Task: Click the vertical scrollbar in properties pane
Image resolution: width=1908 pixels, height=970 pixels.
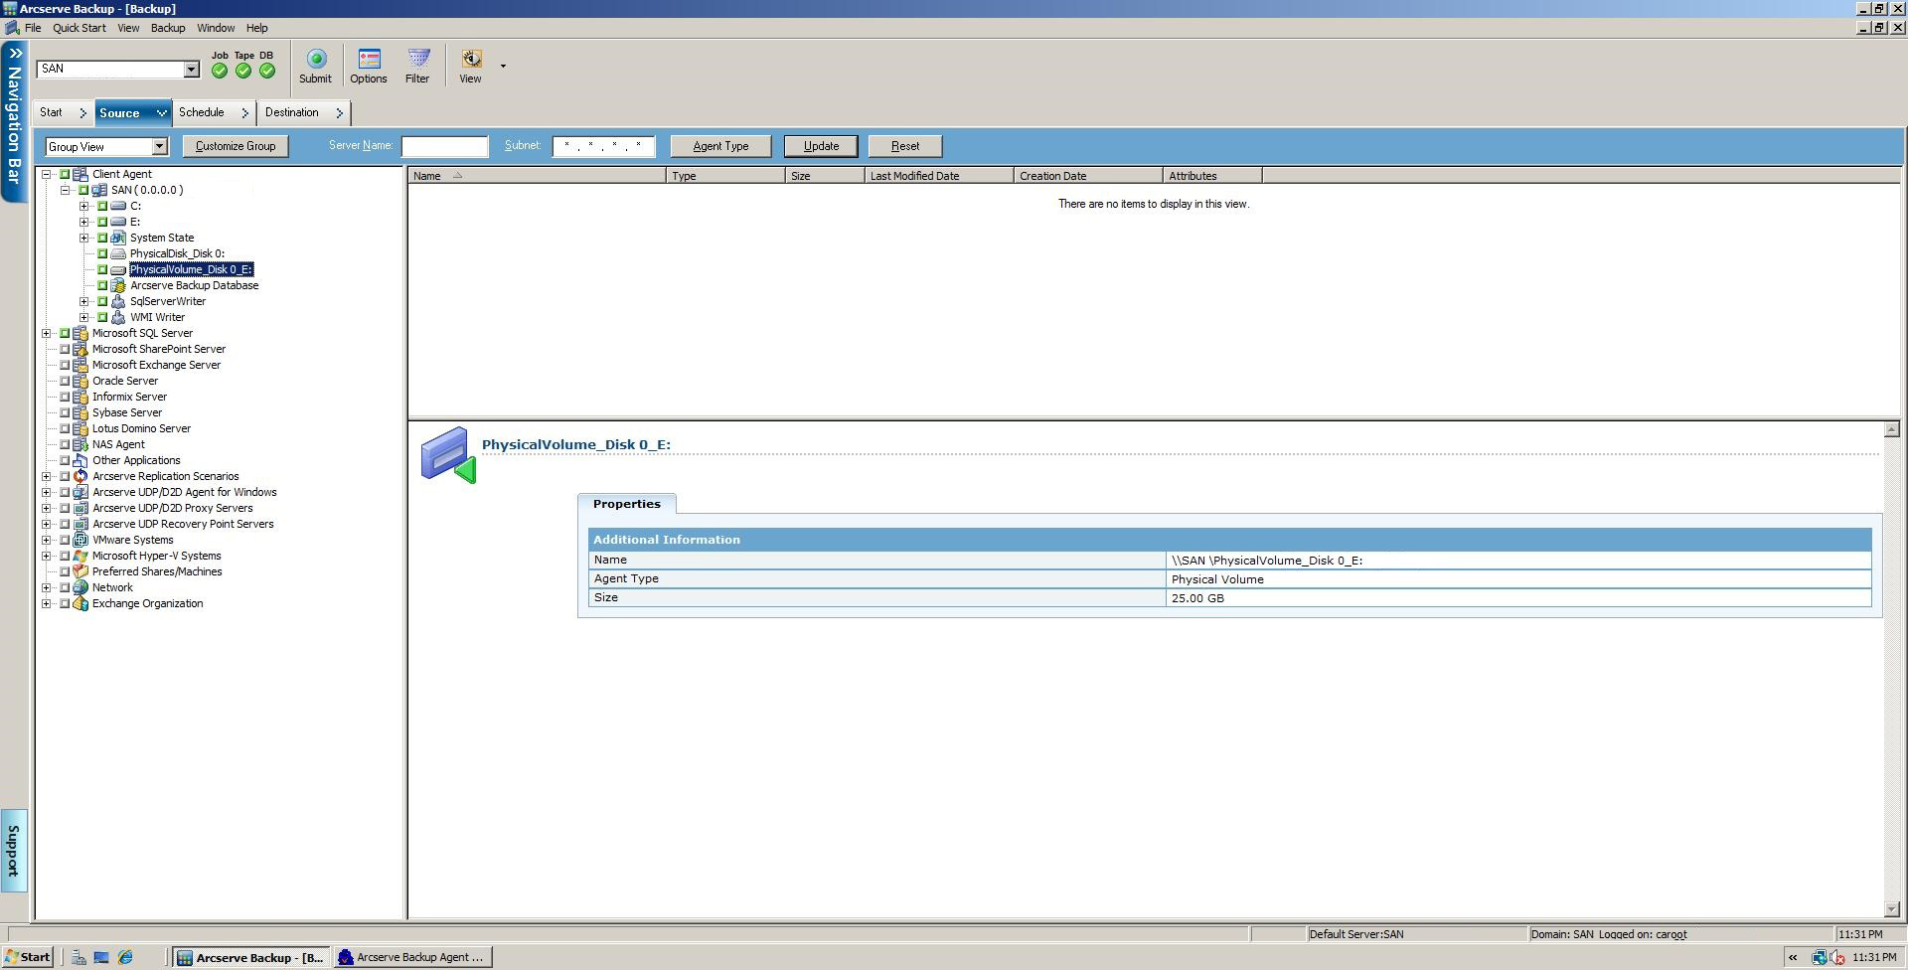Action: pyautogui.click(x=1890, y=670)
